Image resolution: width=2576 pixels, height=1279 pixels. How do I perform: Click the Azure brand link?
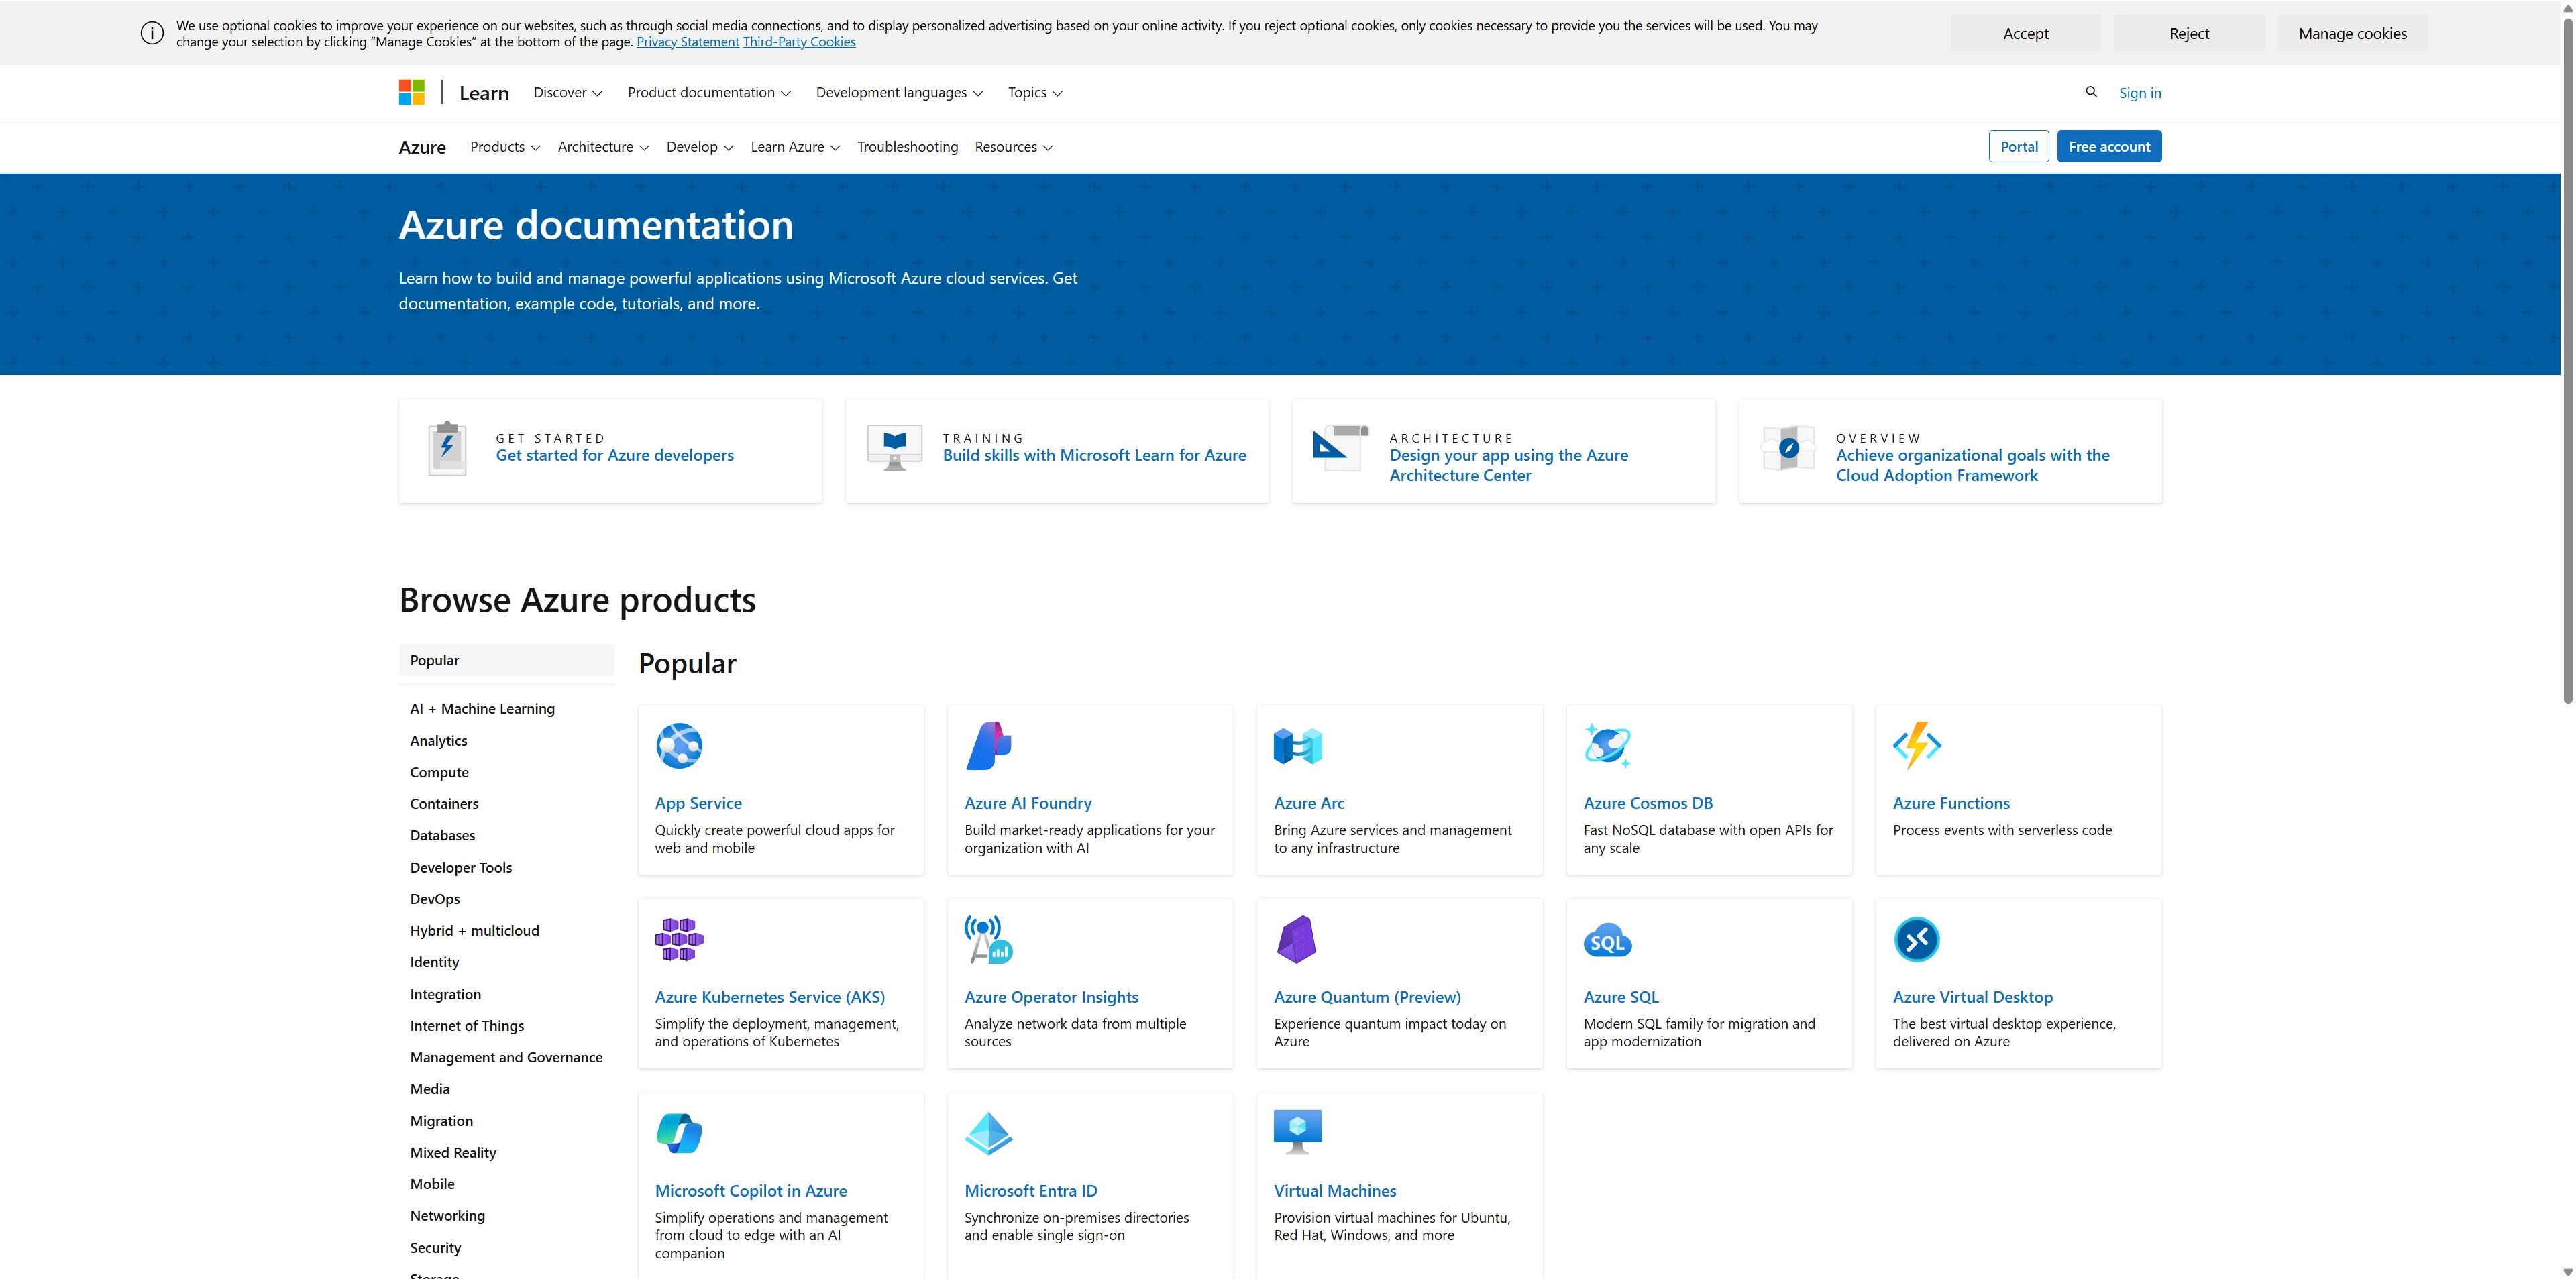pyautogui.click(x=422, y=147)
